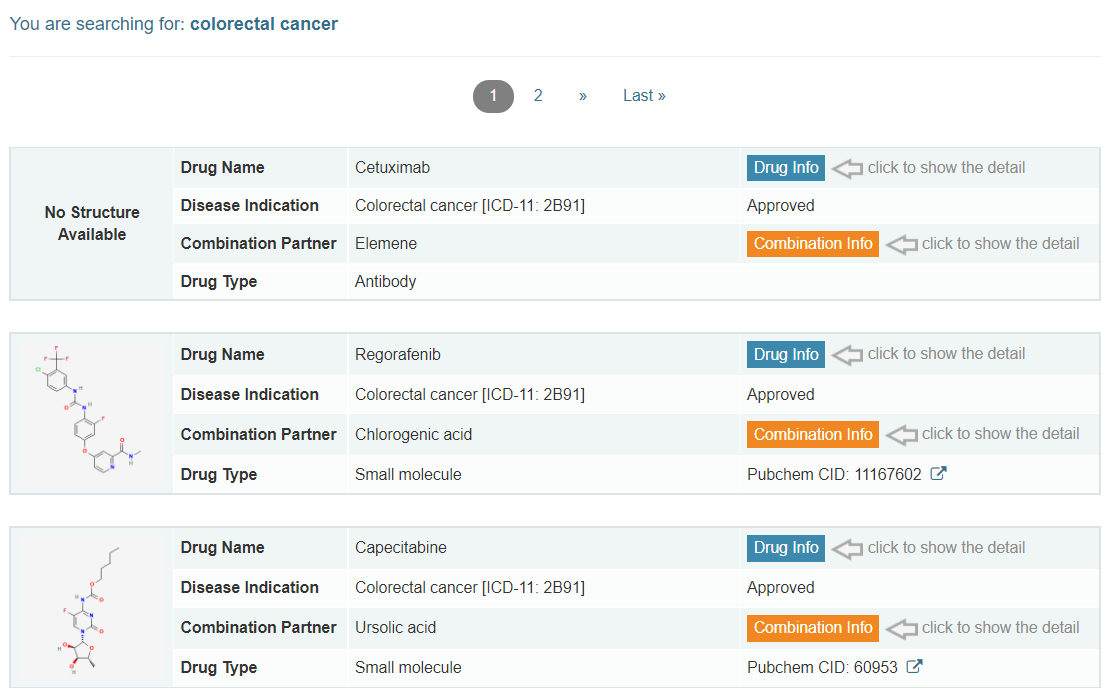The image size is (1110, 697).
Task: Show Drug Info for Cetuximab
Action: pos(785,168)
